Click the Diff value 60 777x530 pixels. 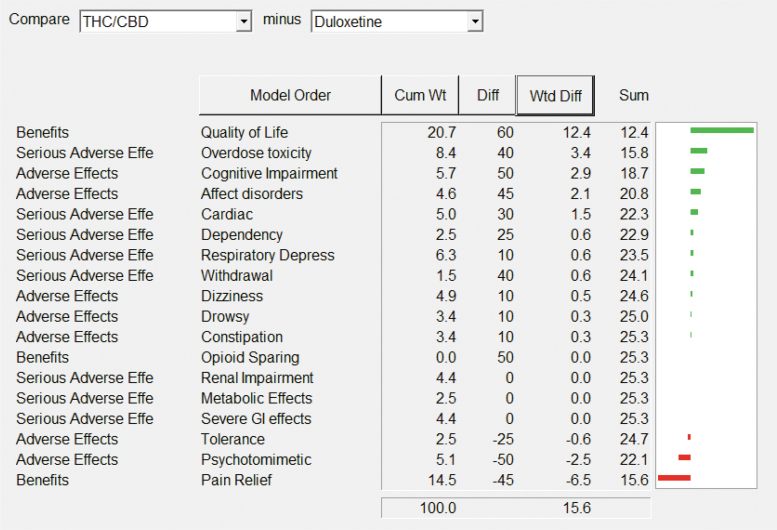coord(505,132)
